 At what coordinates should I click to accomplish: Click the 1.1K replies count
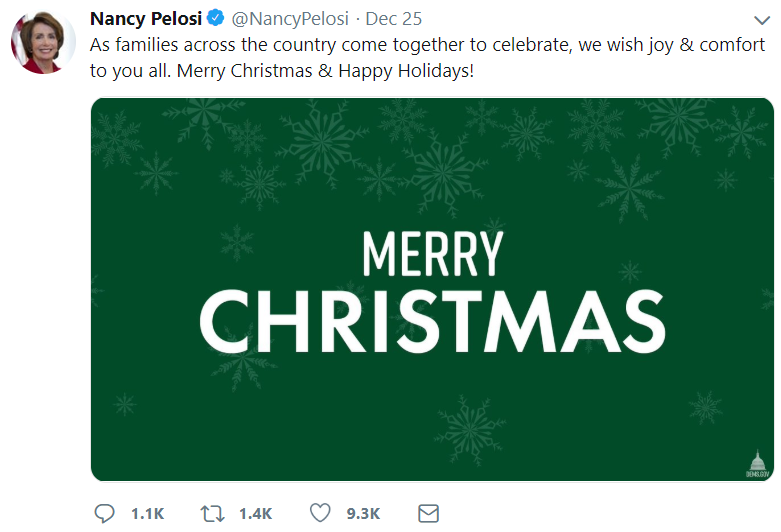pos(147,513)
